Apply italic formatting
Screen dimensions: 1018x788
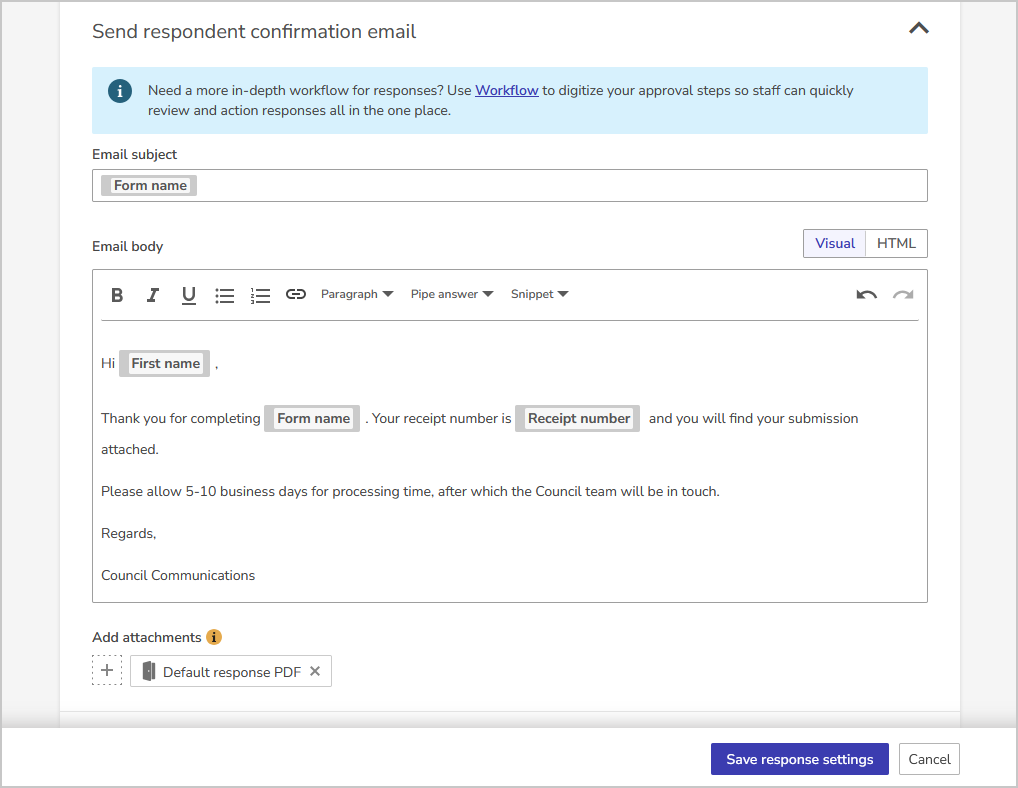(153, 295)
